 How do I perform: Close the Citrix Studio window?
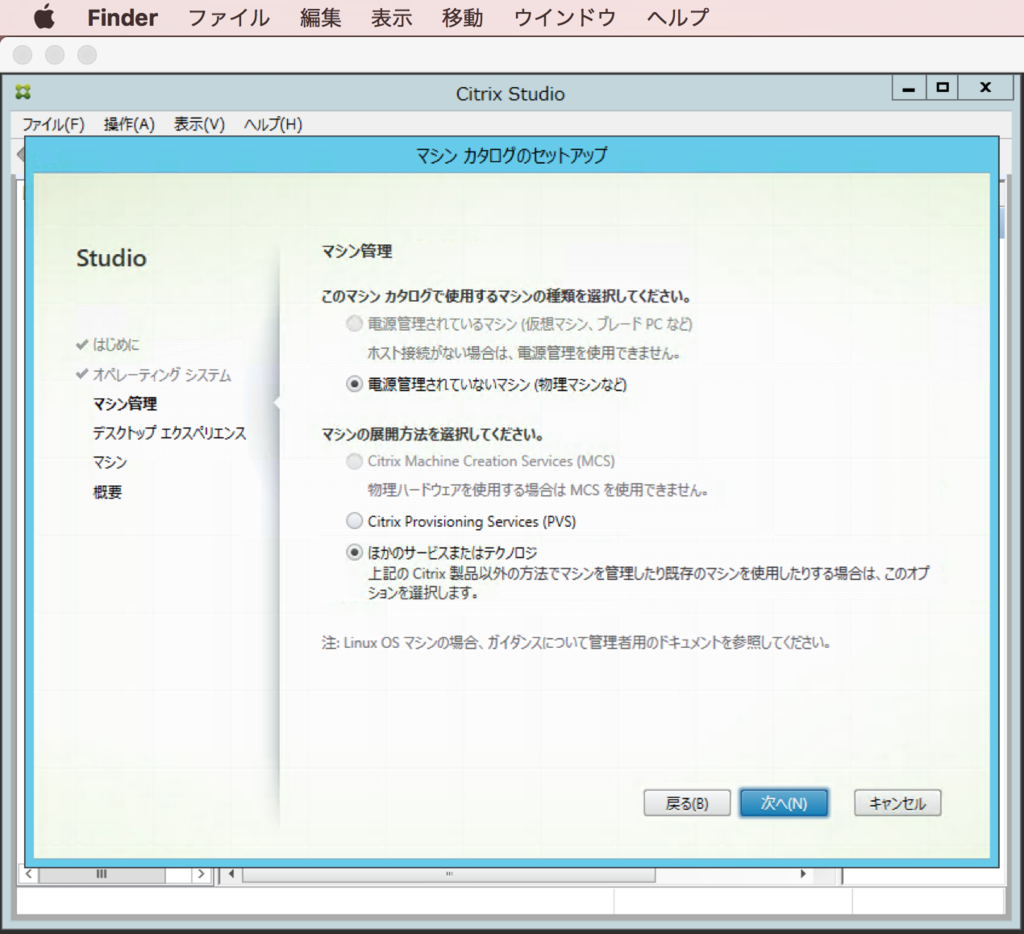[x=985, y=88]
